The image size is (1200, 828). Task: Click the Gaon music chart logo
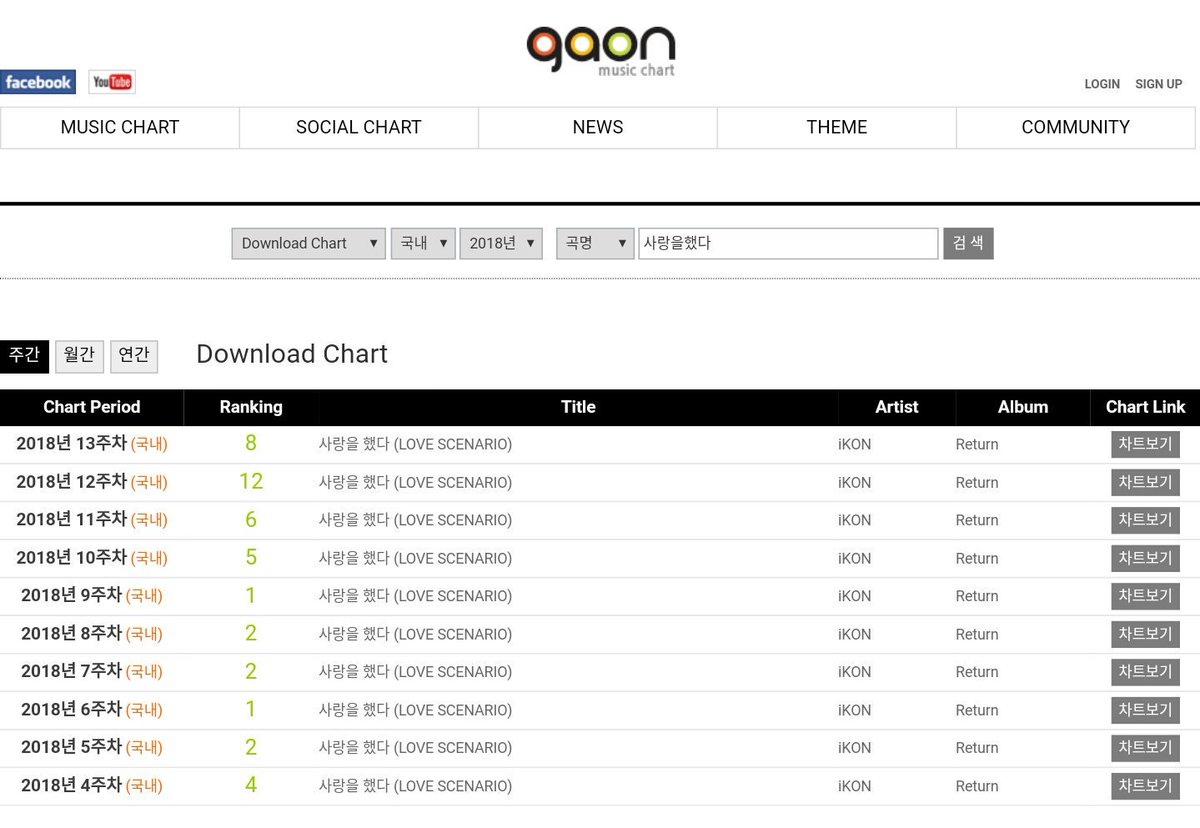tap(601, 50)
